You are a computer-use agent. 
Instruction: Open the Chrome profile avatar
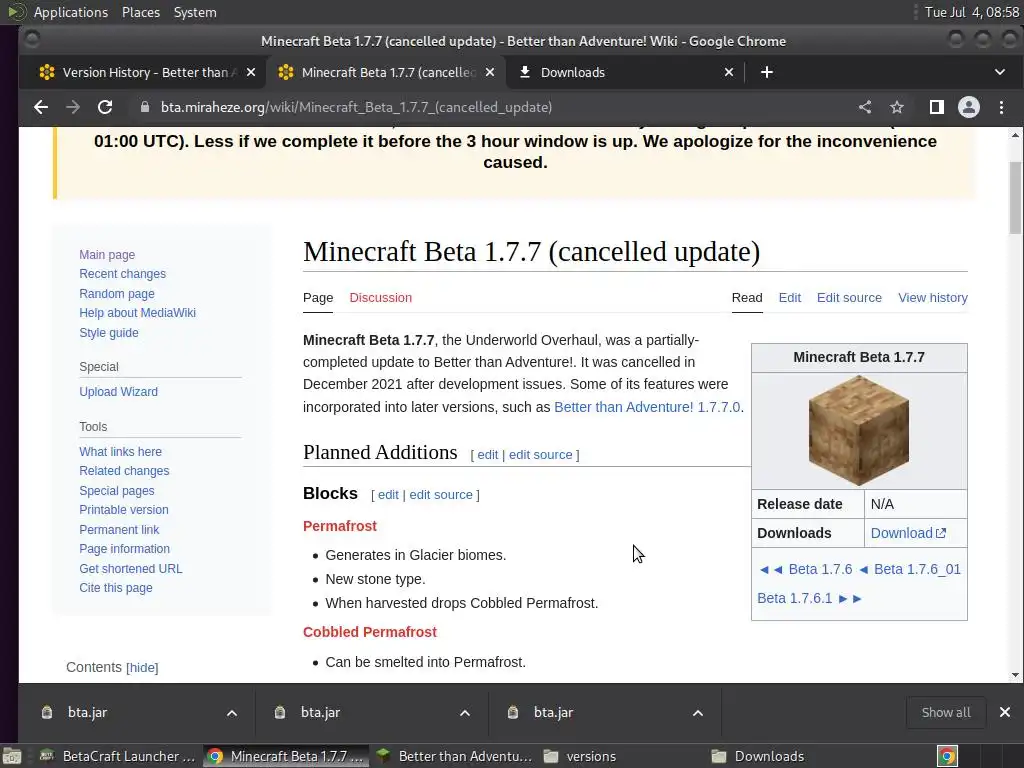(x=968, y=107)
